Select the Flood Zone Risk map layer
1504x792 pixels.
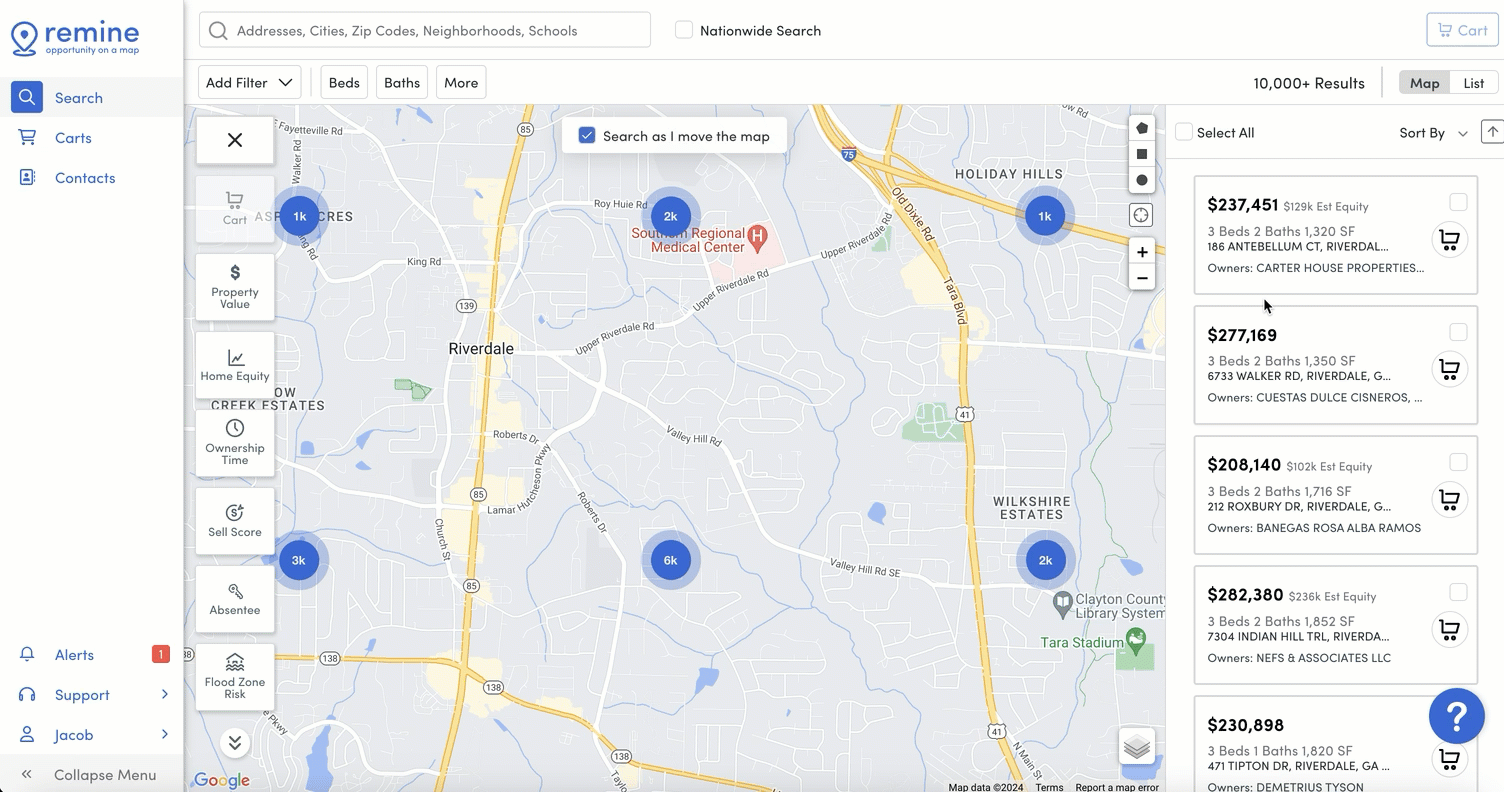pos(235,677)
